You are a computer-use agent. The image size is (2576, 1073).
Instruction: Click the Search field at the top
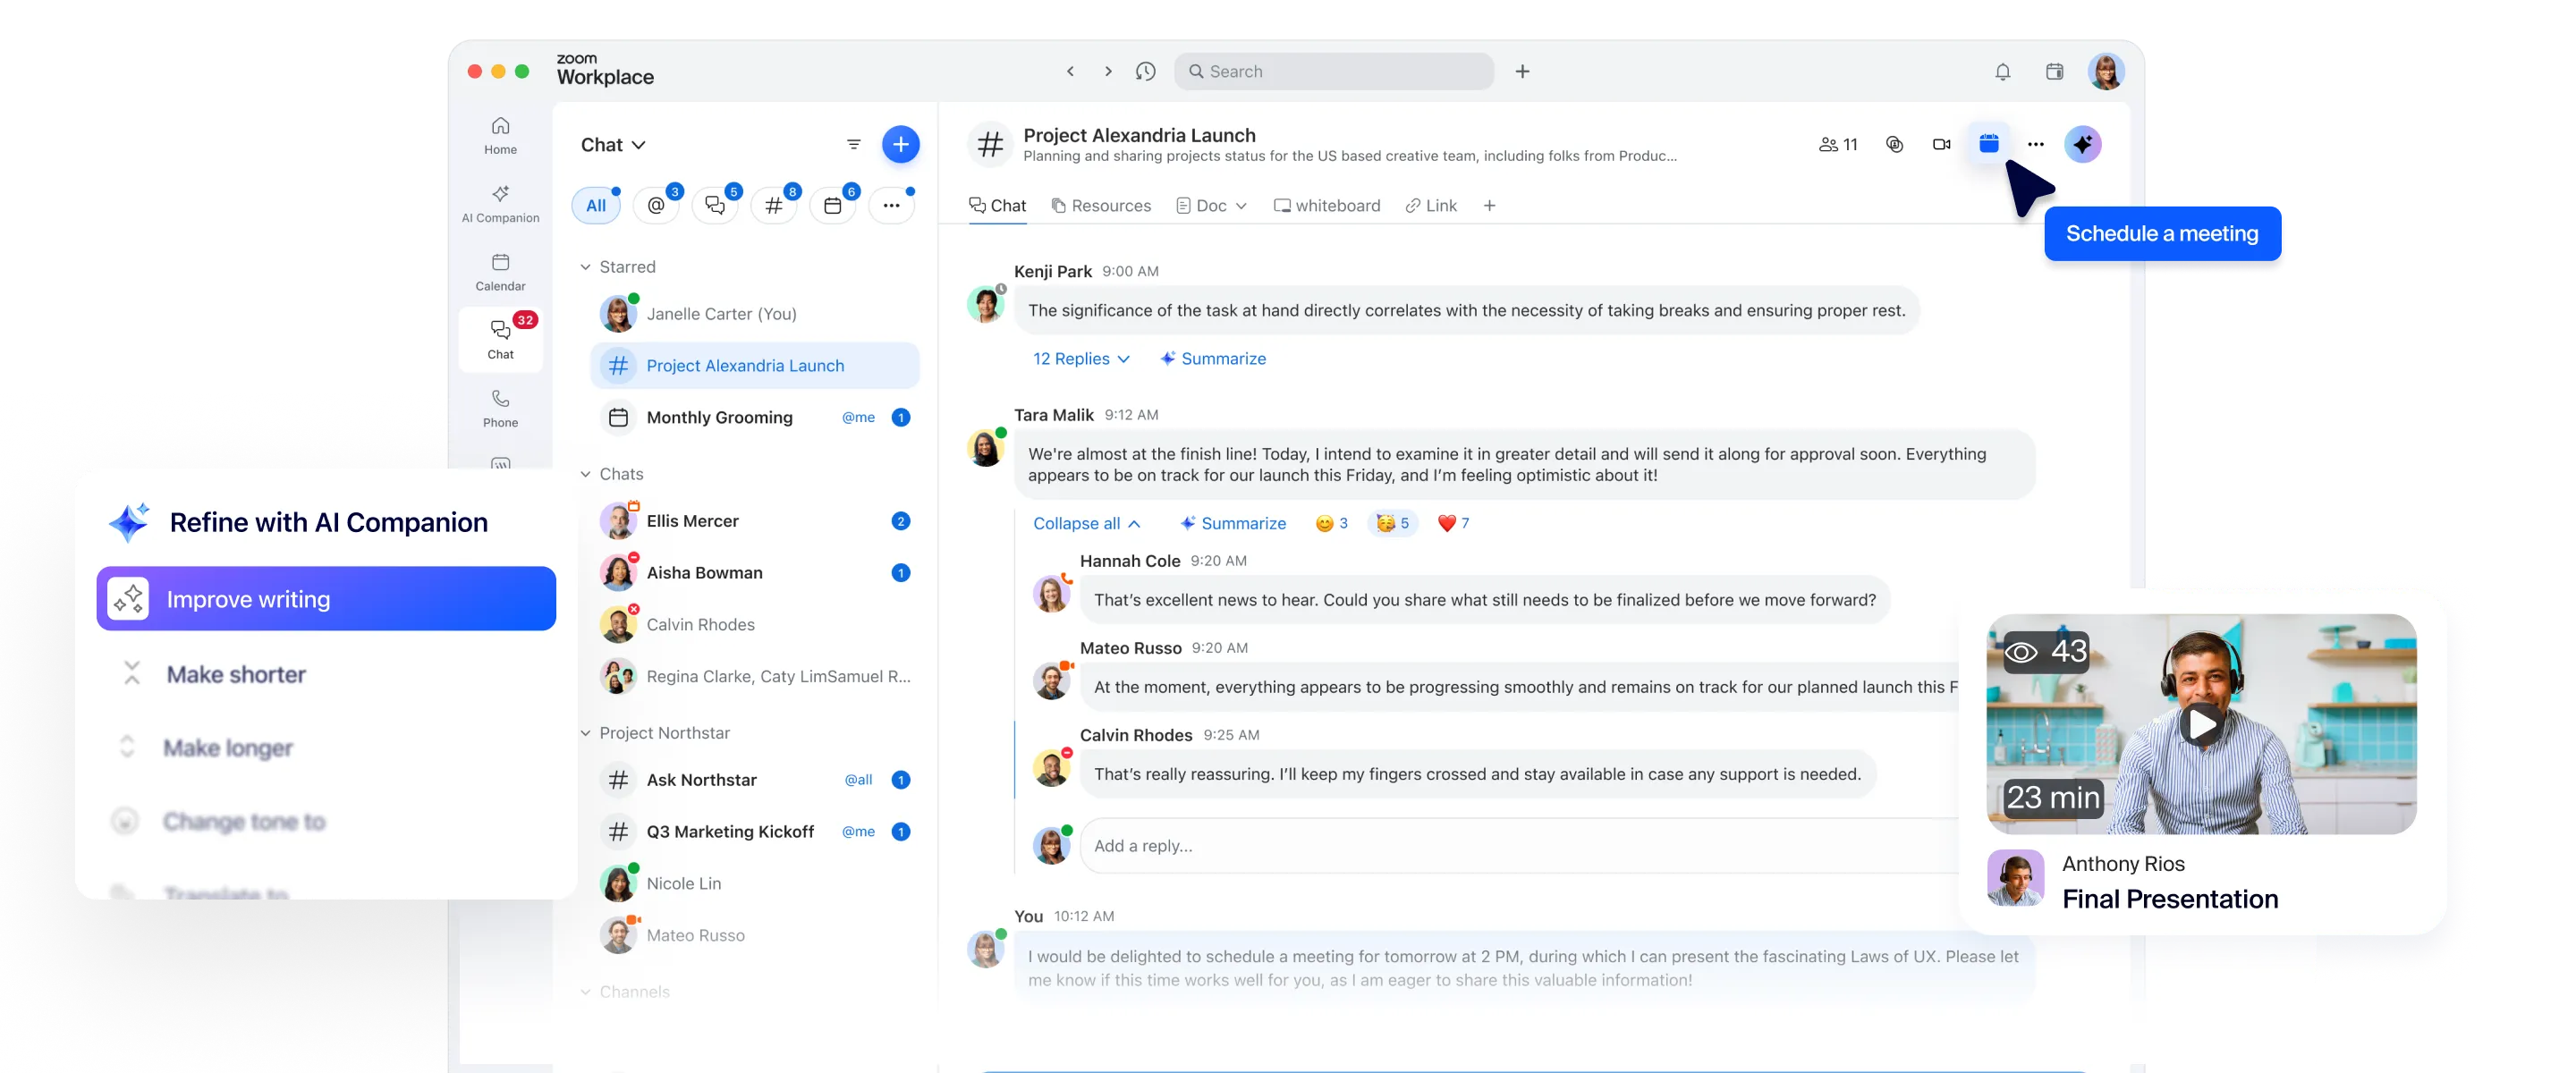pyautogui.click(x=1334, y=71)
